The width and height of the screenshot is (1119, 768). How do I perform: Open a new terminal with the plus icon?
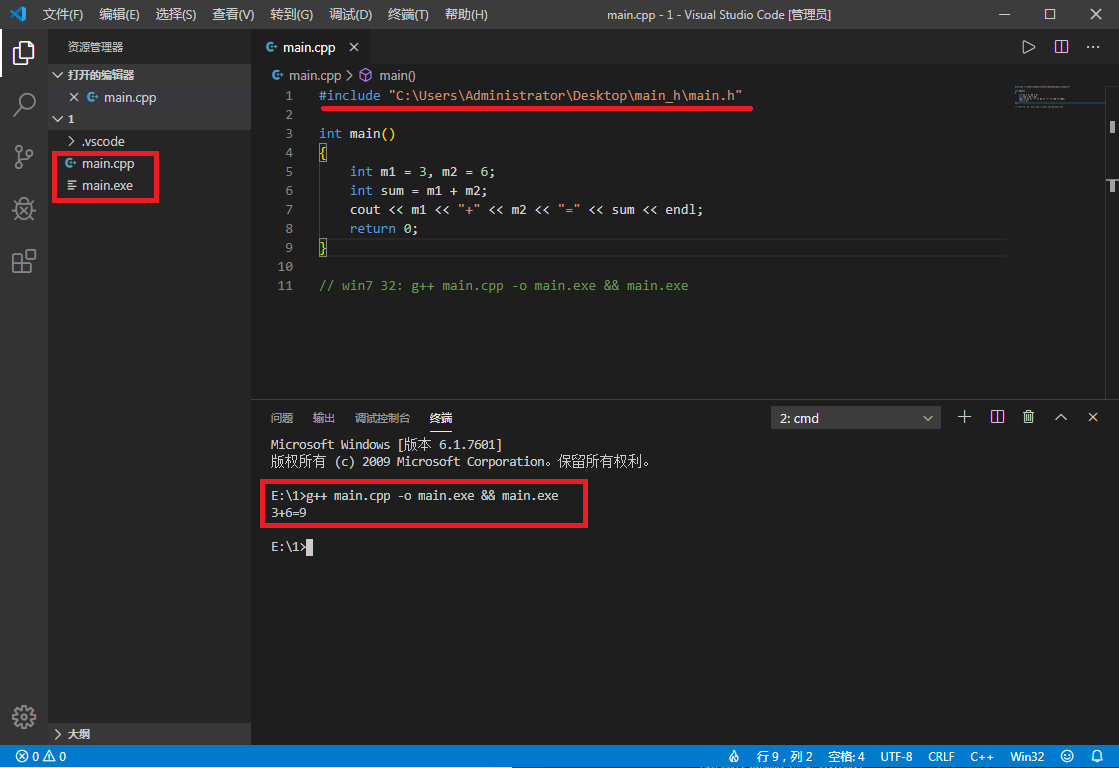(964, 417)
